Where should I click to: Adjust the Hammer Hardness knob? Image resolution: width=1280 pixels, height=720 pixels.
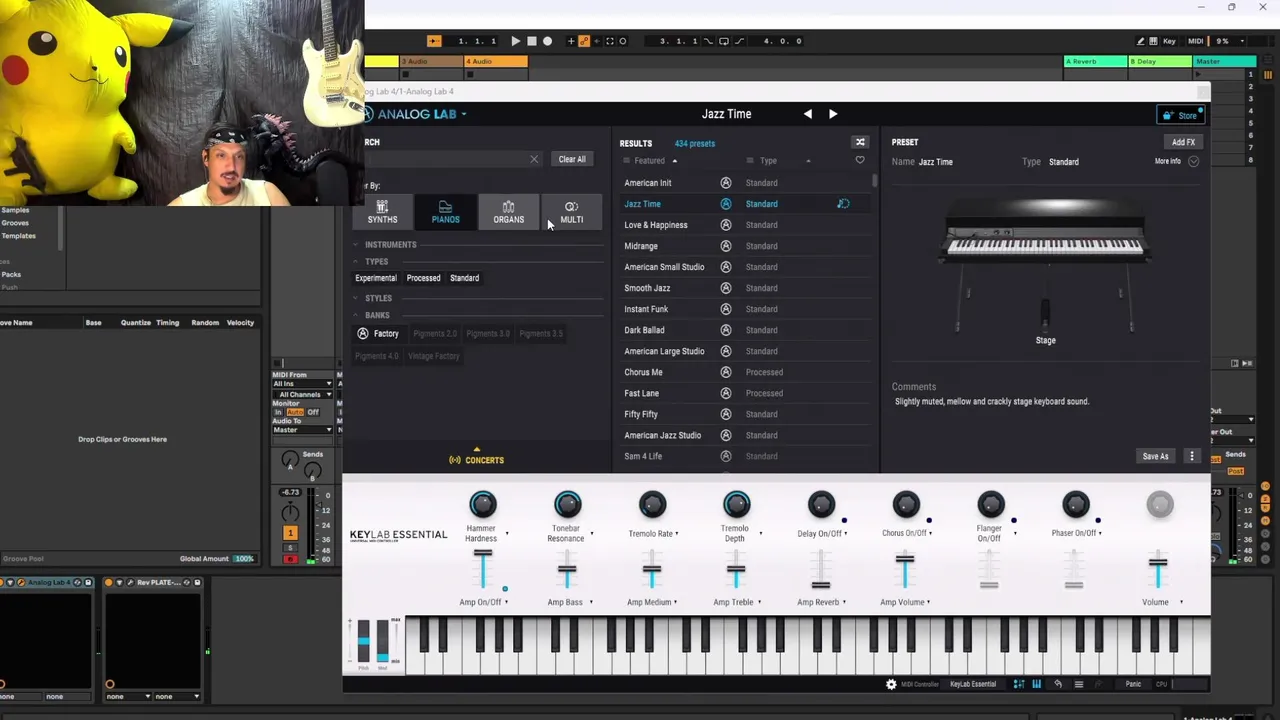coord(483,505)
